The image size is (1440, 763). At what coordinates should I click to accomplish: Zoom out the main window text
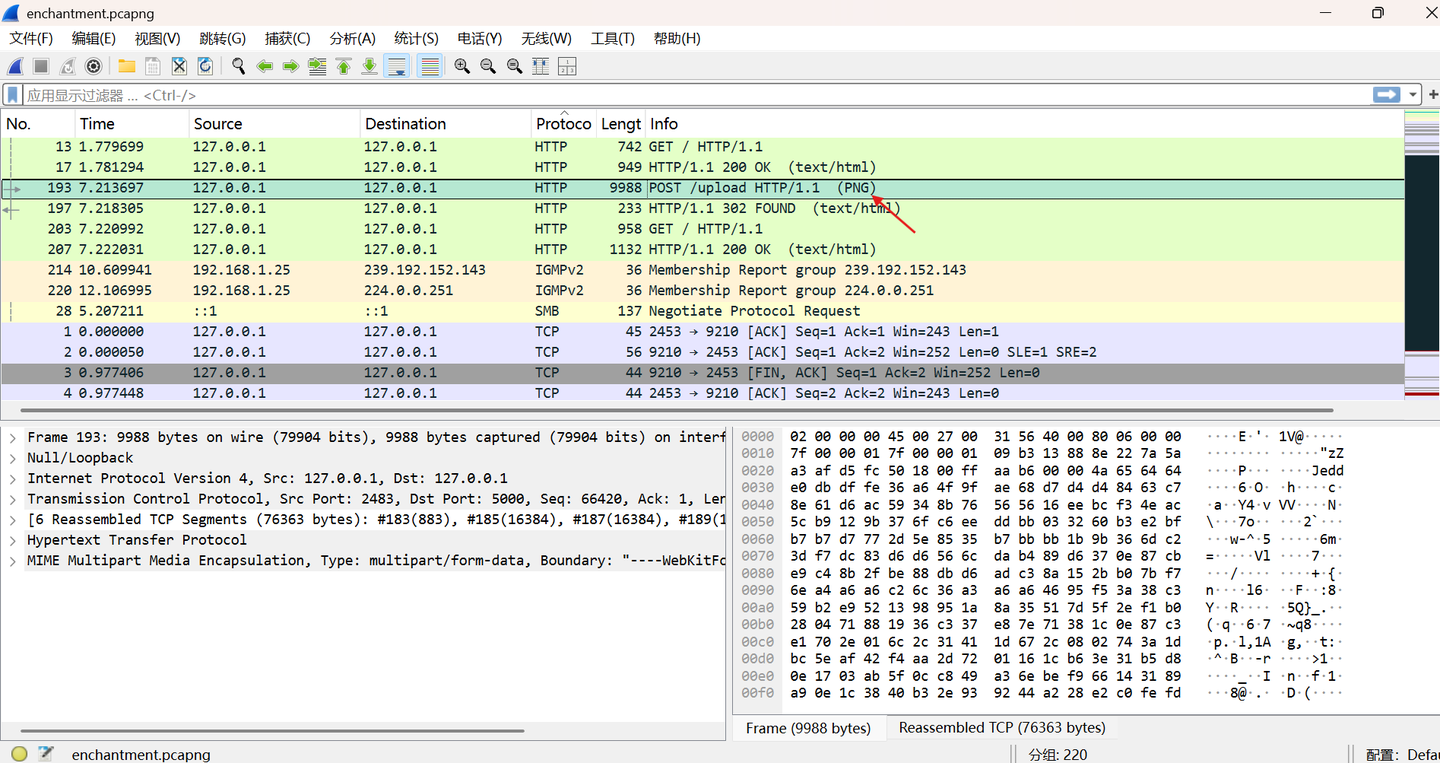tap(488, 66)
